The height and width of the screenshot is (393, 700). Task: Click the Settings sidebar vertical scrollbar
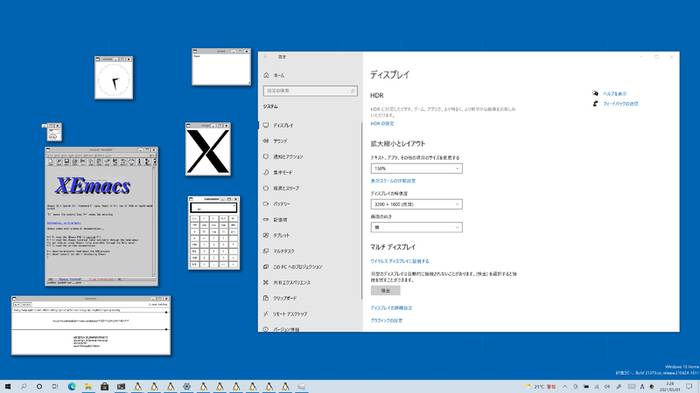click(x=361, y=210)
